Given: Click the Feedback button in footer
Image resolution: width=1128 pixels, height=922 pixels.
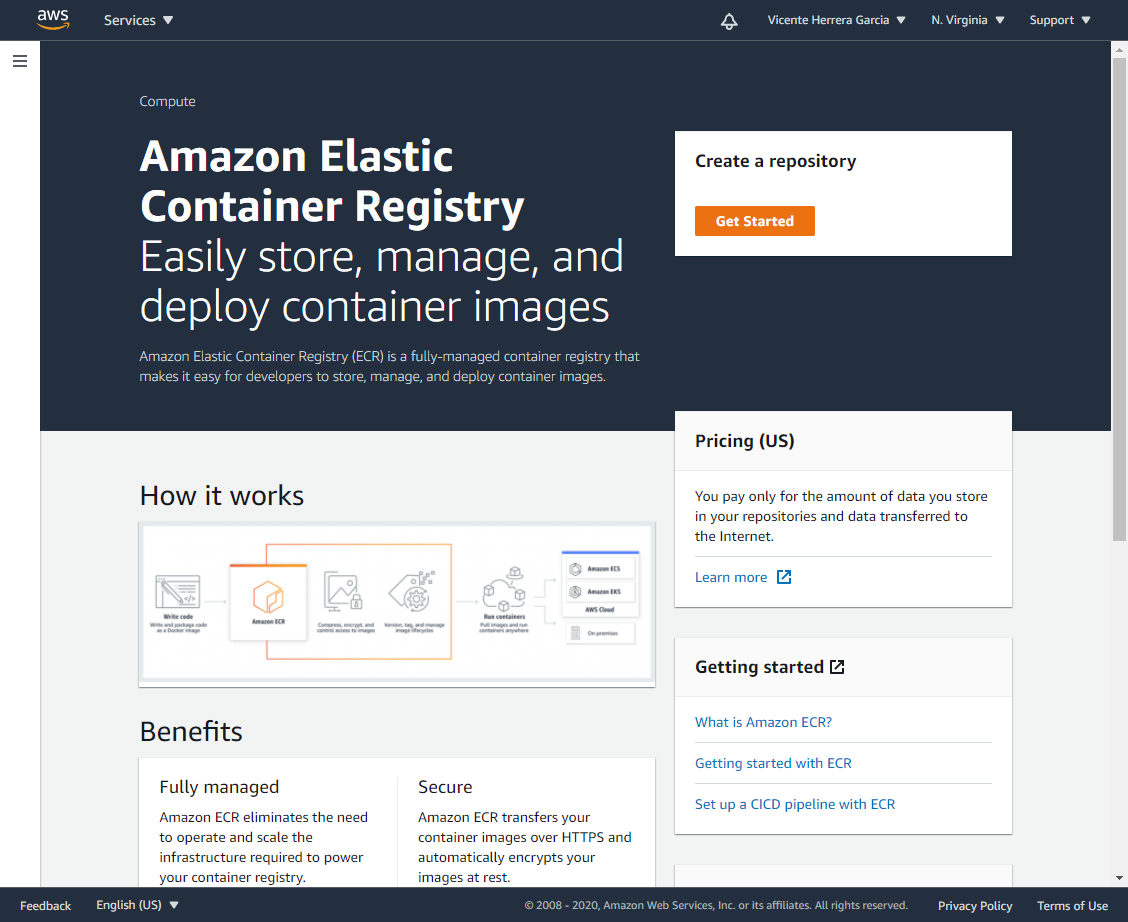Looking at the screenshot, I should coord(45,905).
